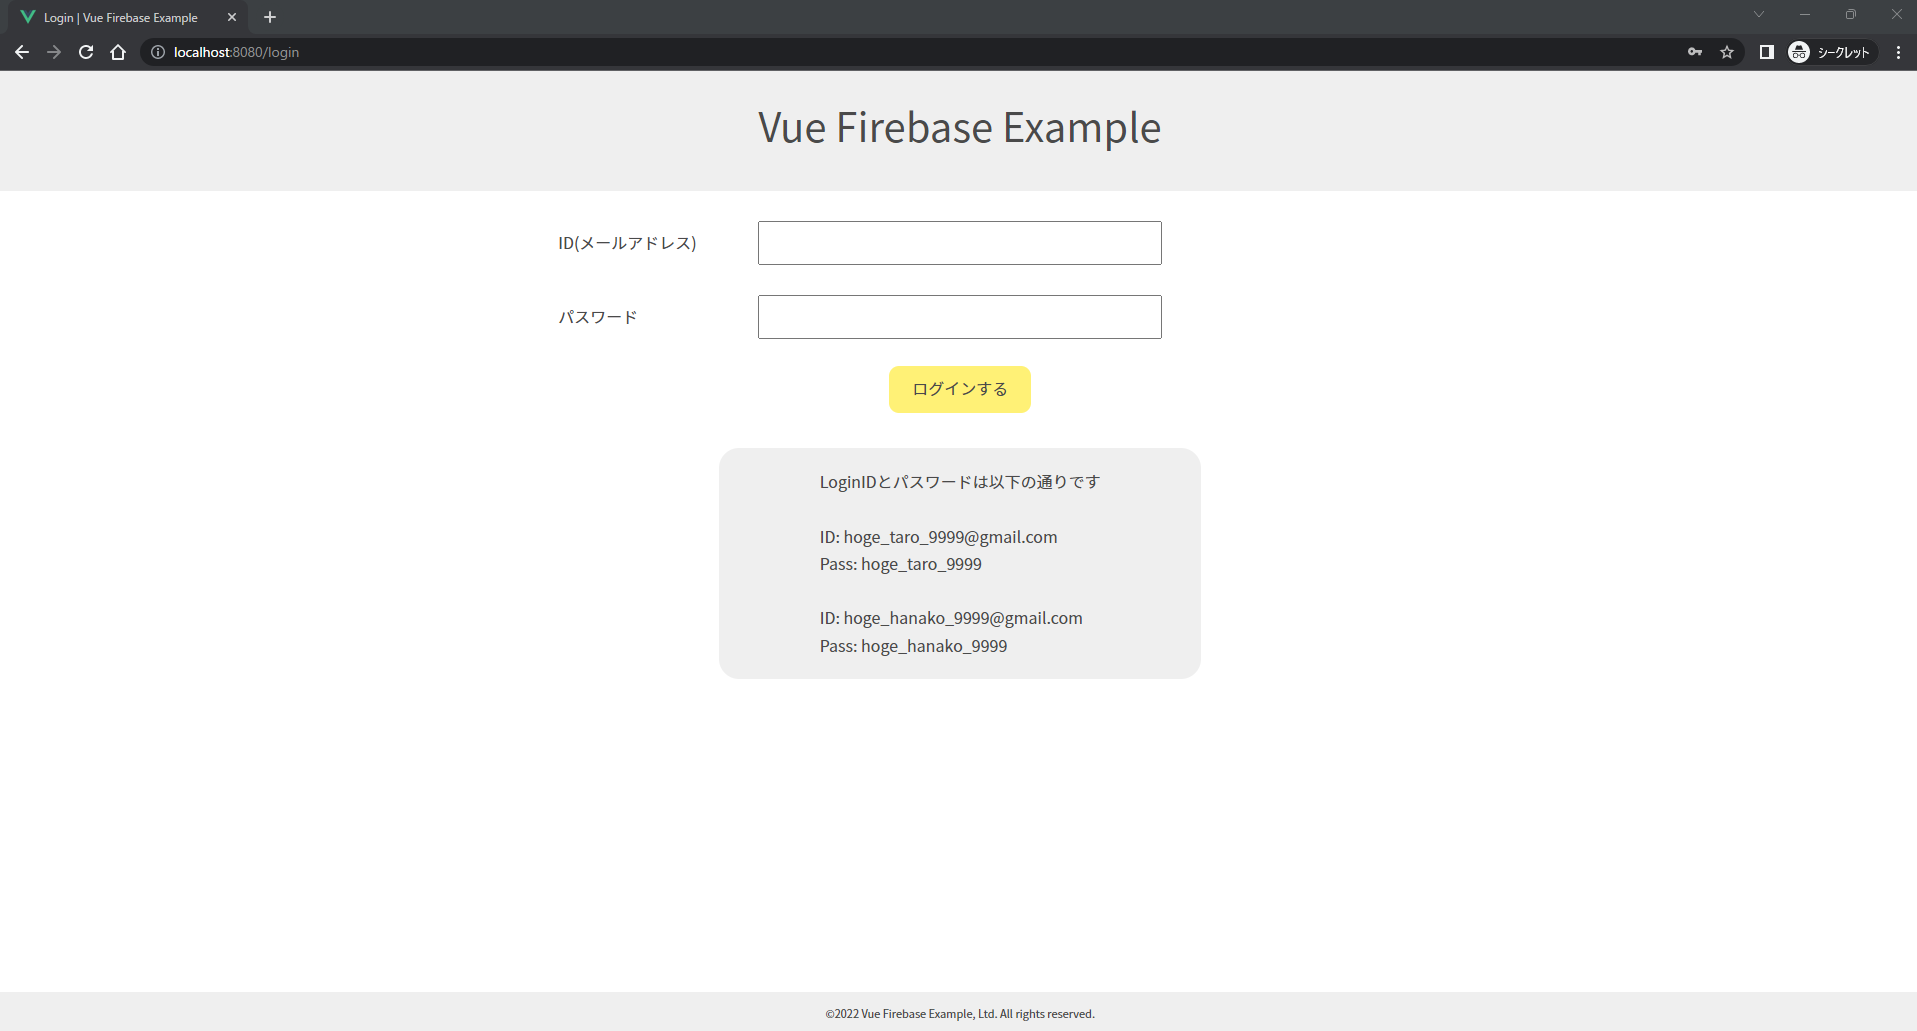The image size is (1917, 1031).
Task: Open the three-dot browser menu
Action: tap(1899, 52)
